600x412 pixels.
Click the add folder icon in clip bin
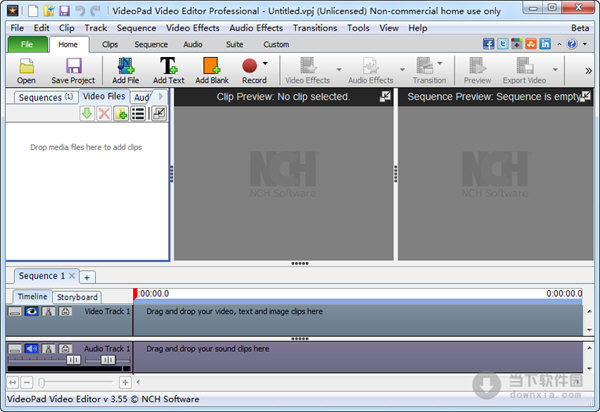[x=121, y=114]
